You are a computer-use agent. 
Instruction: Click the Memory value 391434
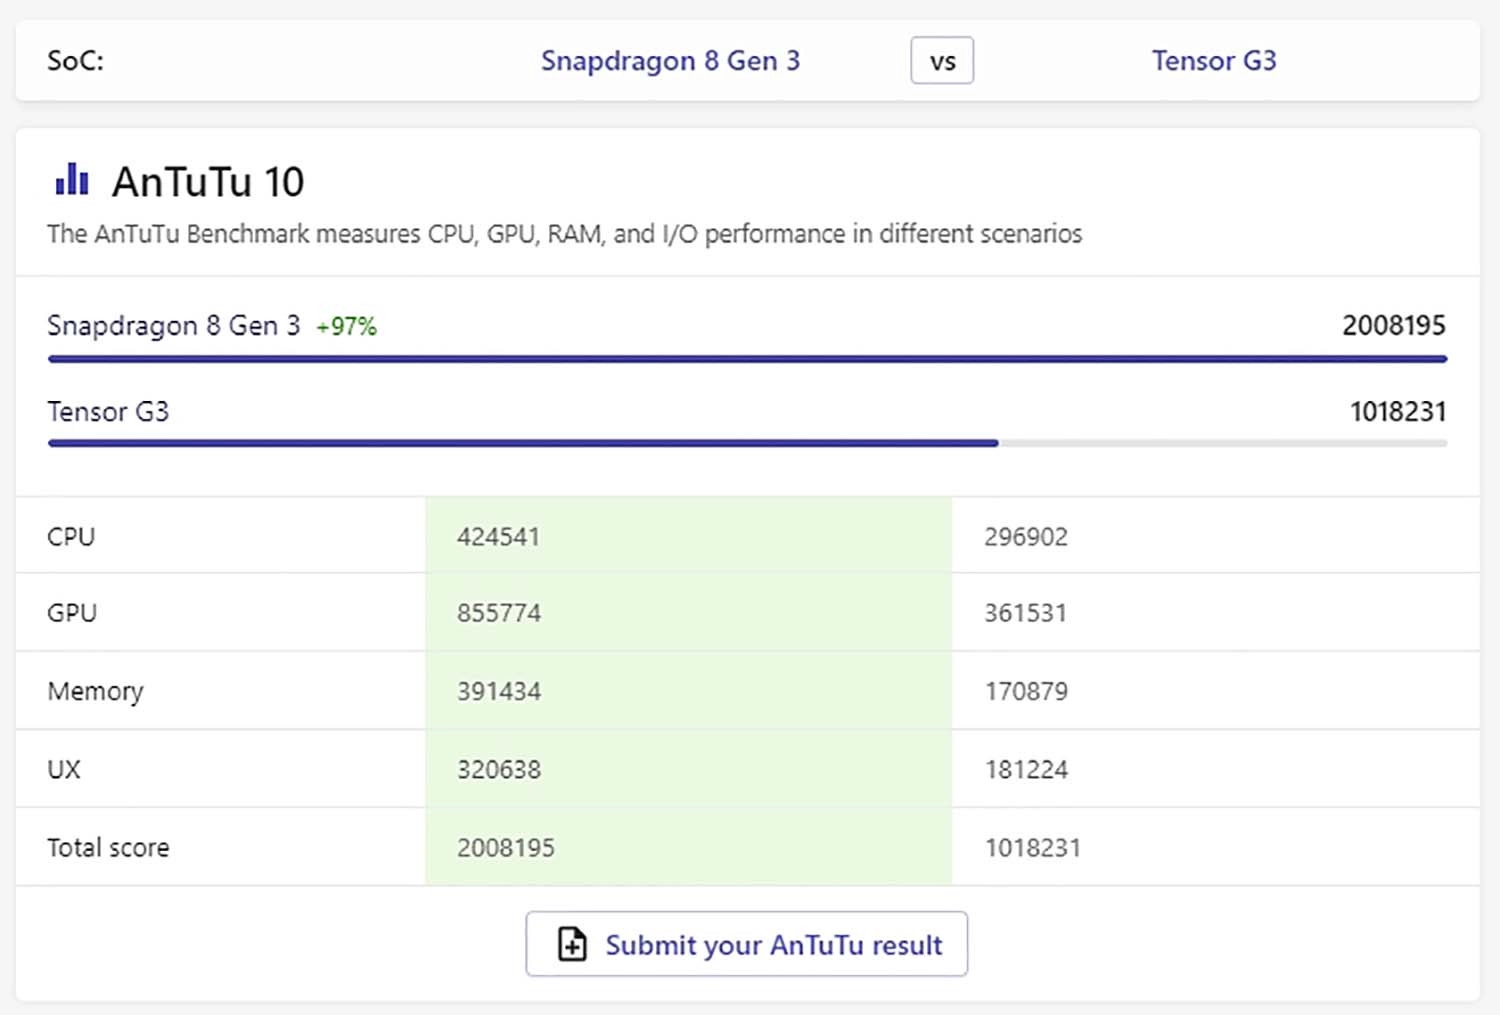(x=499, y=692)
